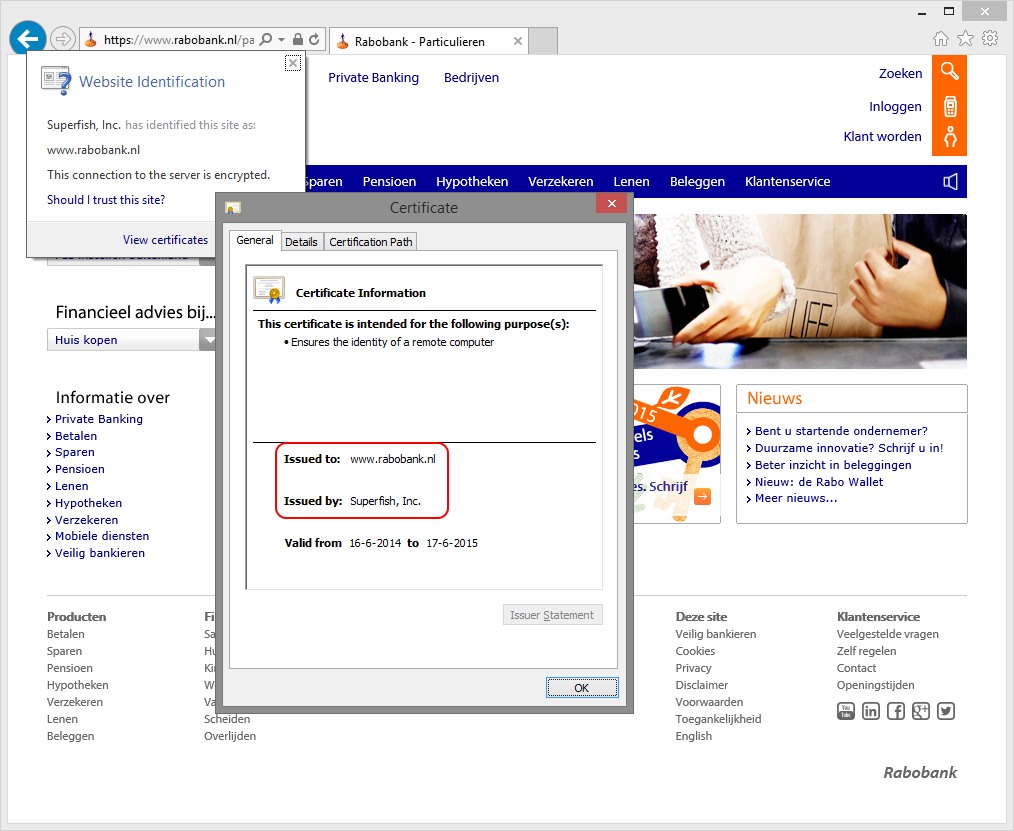
Task: Select Hypotheken in the blue navigation bar
Action: coord(472,182)
